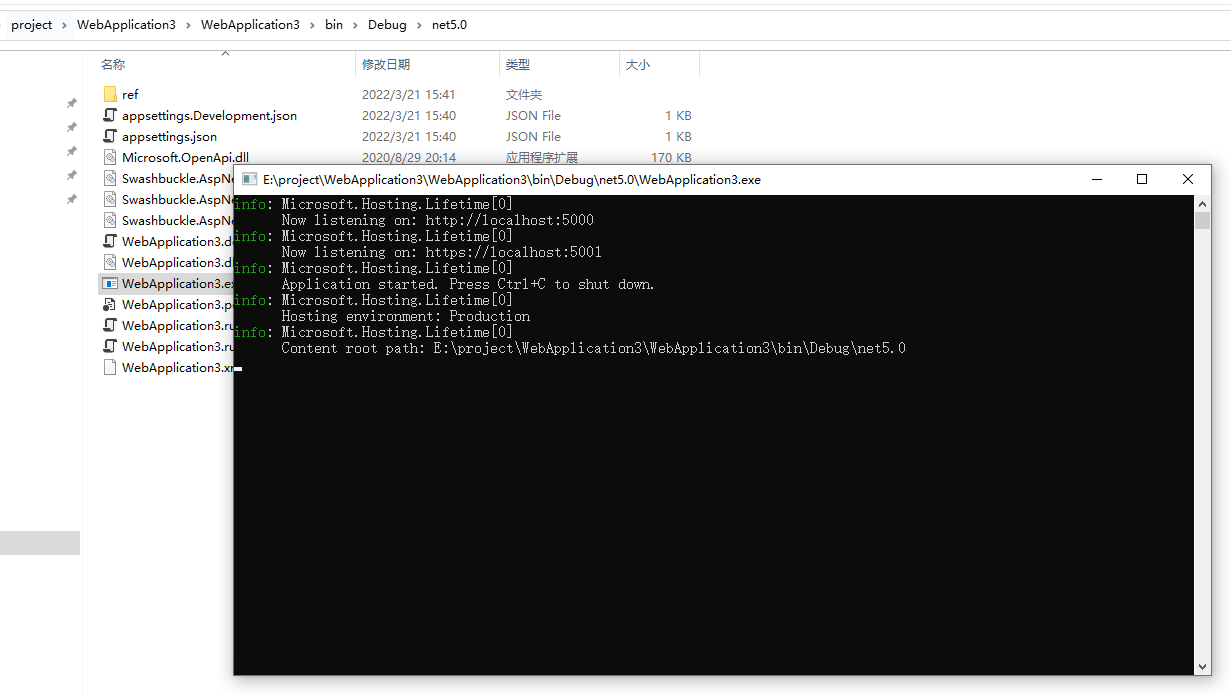
Task: Click the WebApplication3.xml document icon
Action: tap(110, 367)
